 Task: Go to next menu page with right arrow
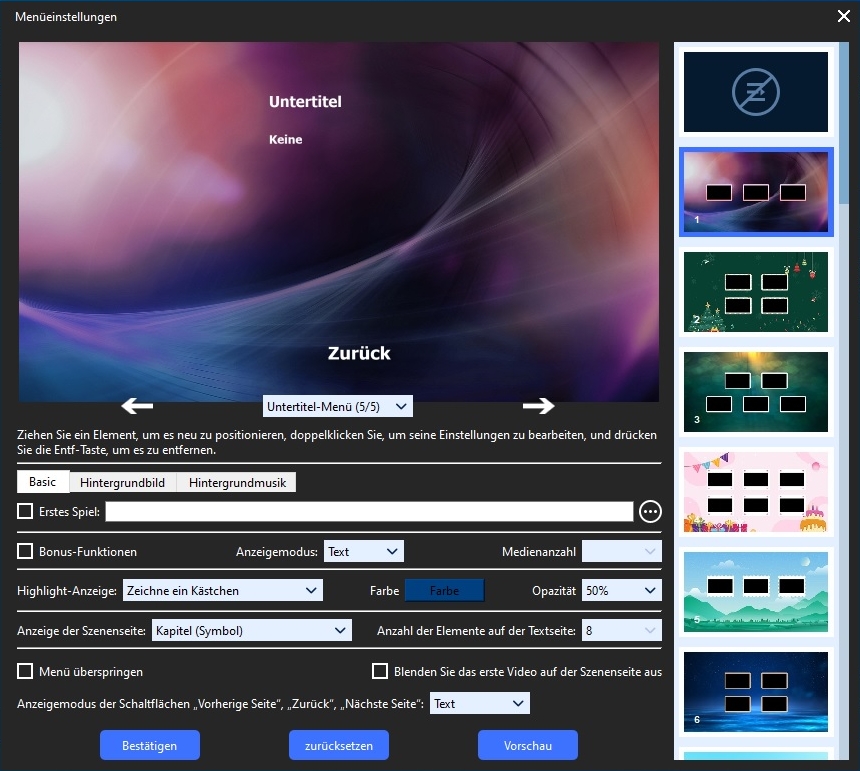pos(538,406)
